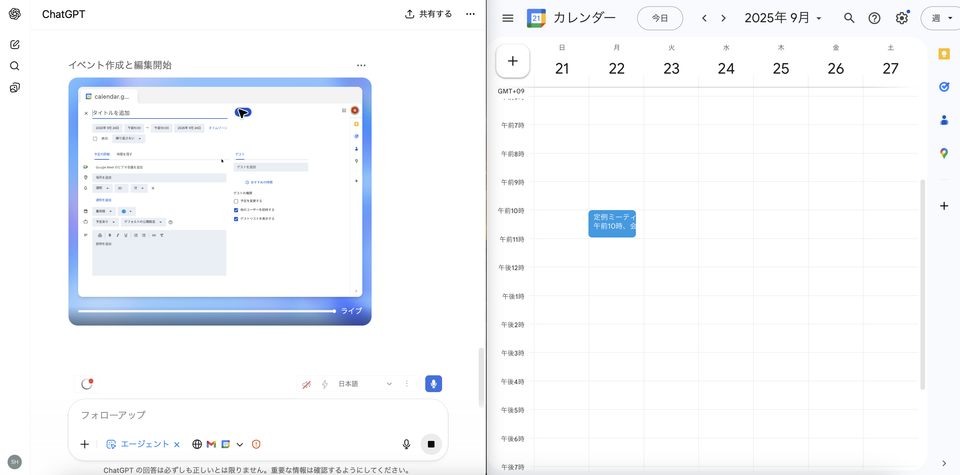Open the 週 view dropdown
This screenshot has width=960, height=475.
940,18
